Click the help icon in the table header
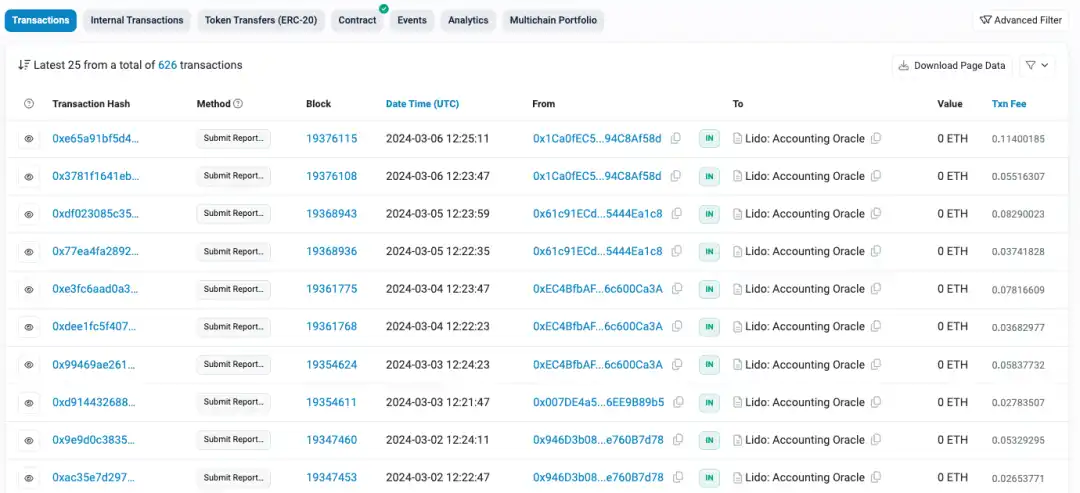Image resolution: width=1080 pixels, height=493 pixels. click(28, 104)
